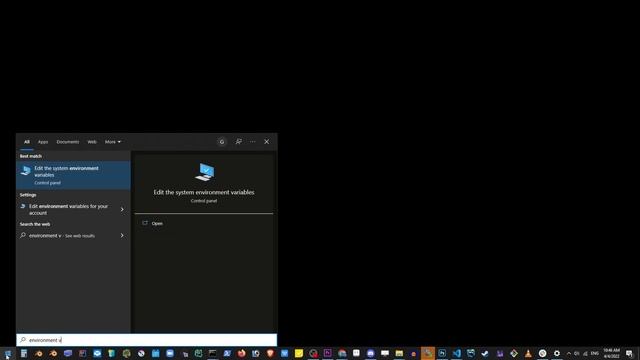Open Discord from the taskbar

tap(371, 353)
